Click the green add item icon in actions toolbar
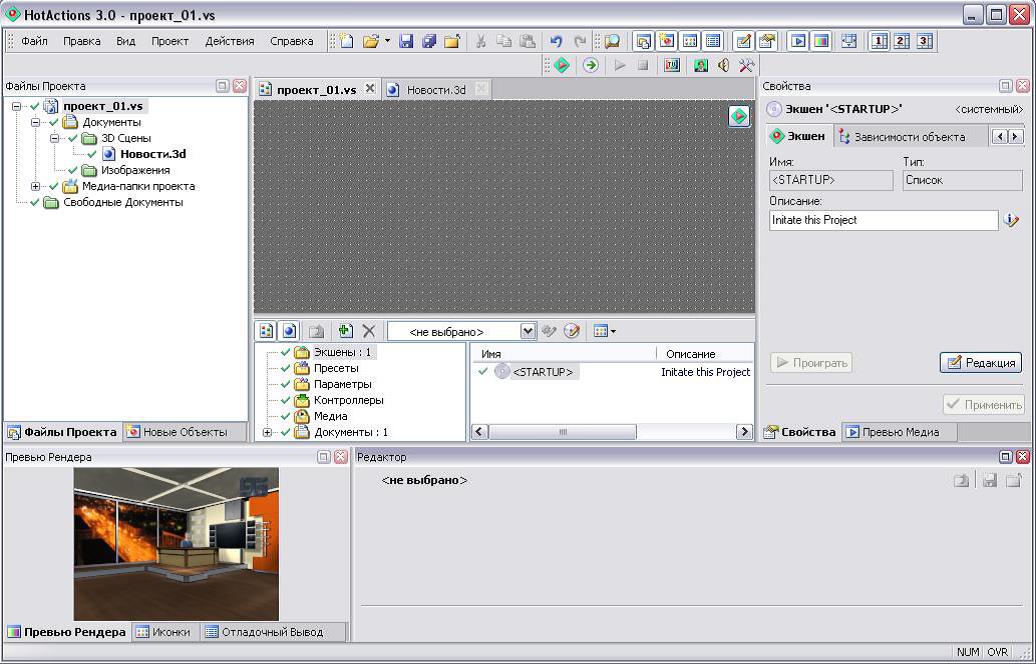Screen dimensions: 1036x664 pyautogui.click(x=346, y=331)
